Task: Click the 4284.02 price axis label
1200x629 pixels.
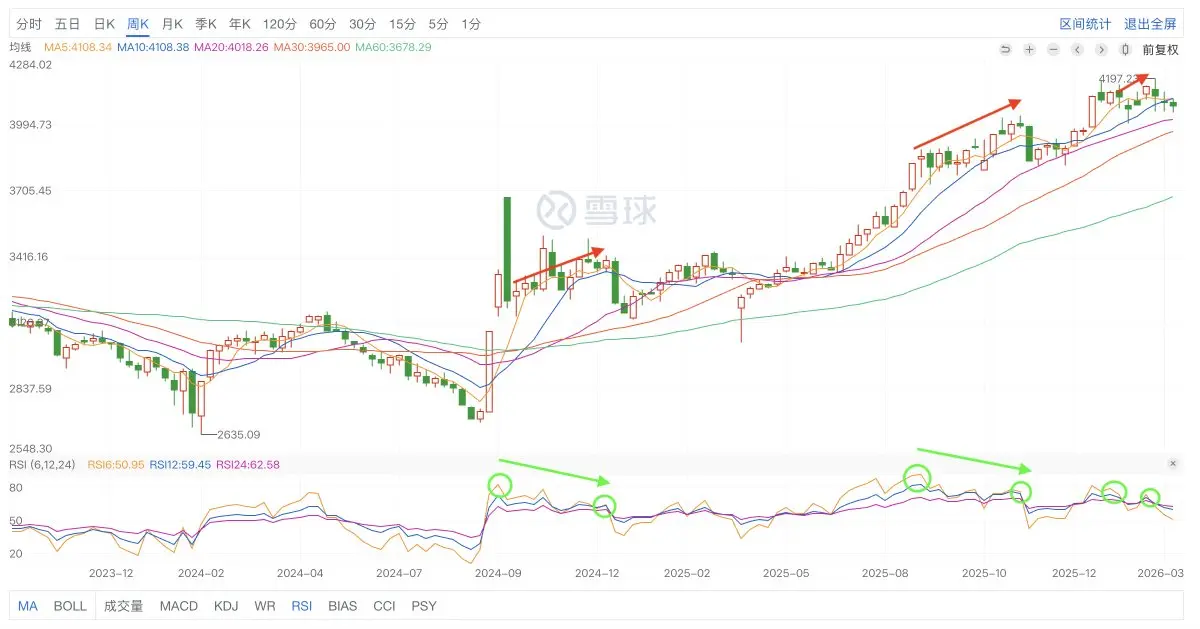Action: (30, 64)
